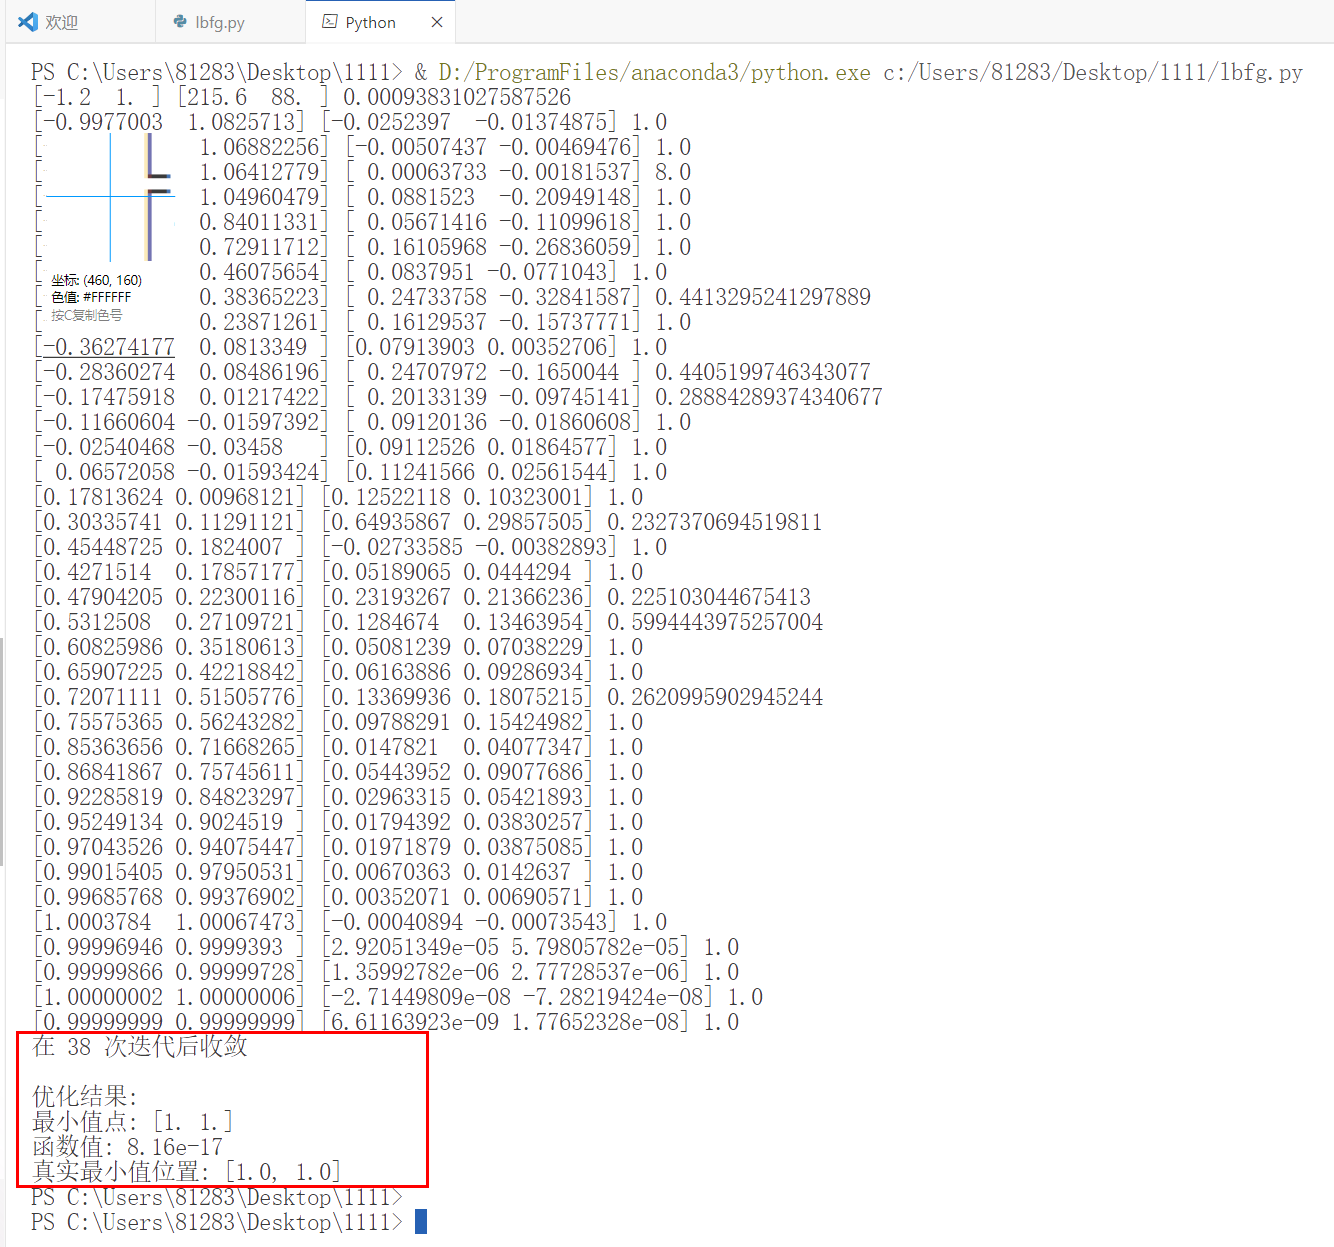Click the underlined number -0.36274177
This screenshot has height=1247, width=1334.
[109, 347]
